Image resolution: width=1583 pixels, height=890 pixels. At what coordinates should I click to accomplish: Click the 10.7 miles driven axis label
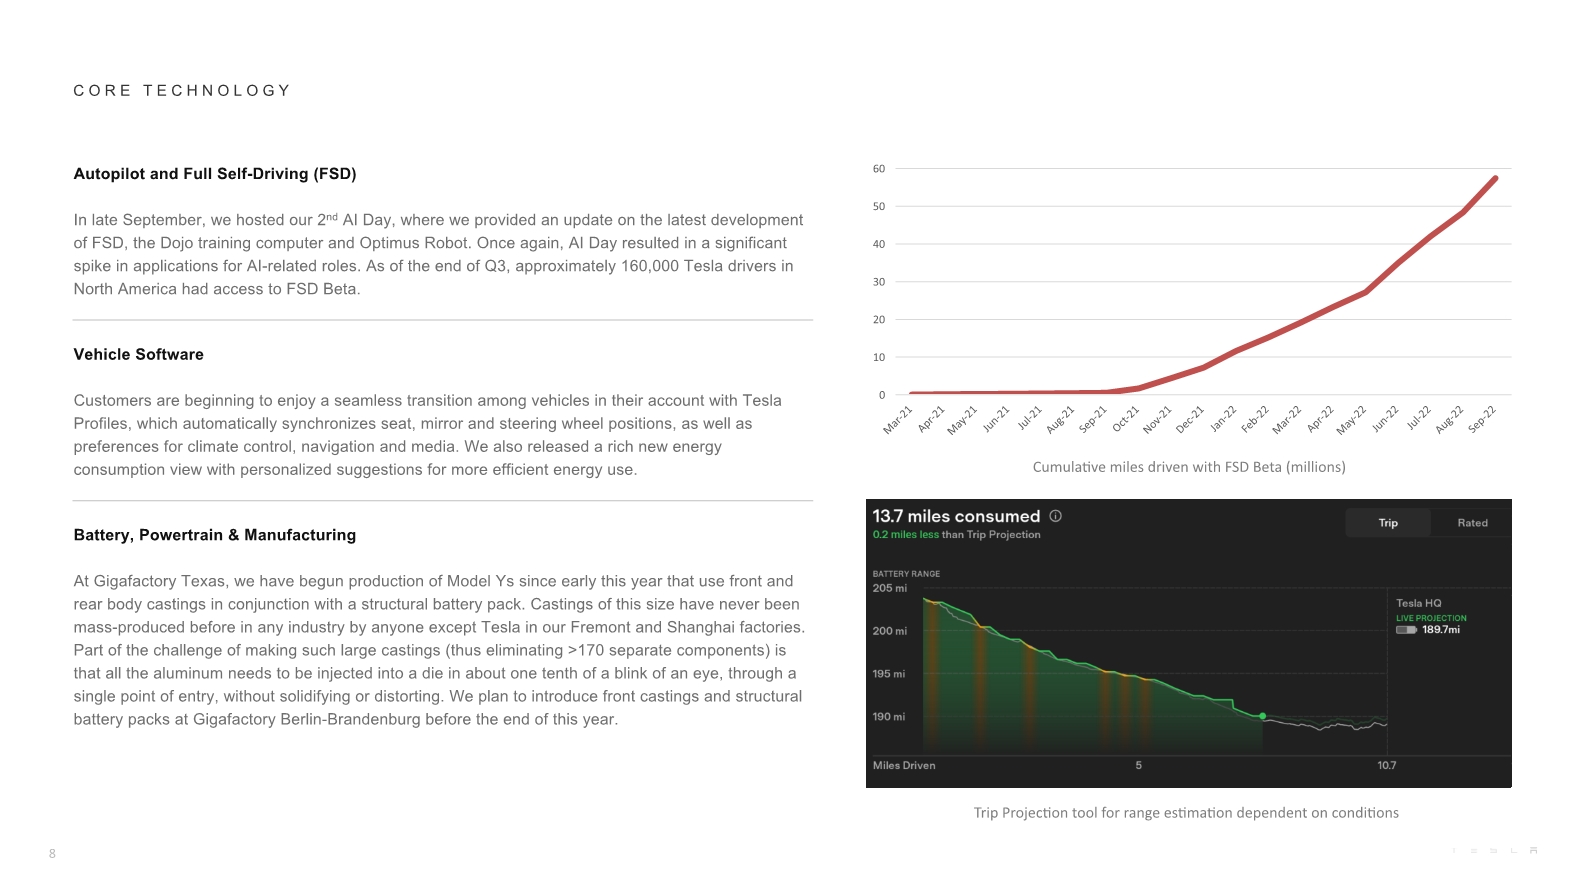(x=1386, y=765)
